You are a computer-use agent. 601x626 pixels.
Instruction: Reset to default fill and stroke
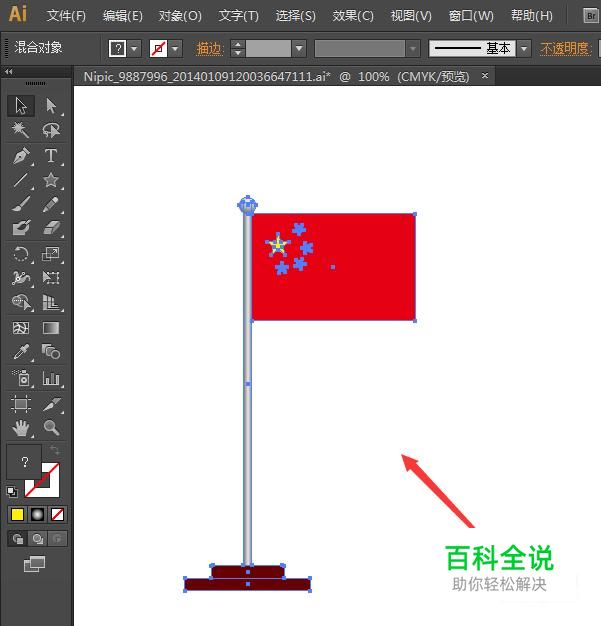(x=12, y=491)
